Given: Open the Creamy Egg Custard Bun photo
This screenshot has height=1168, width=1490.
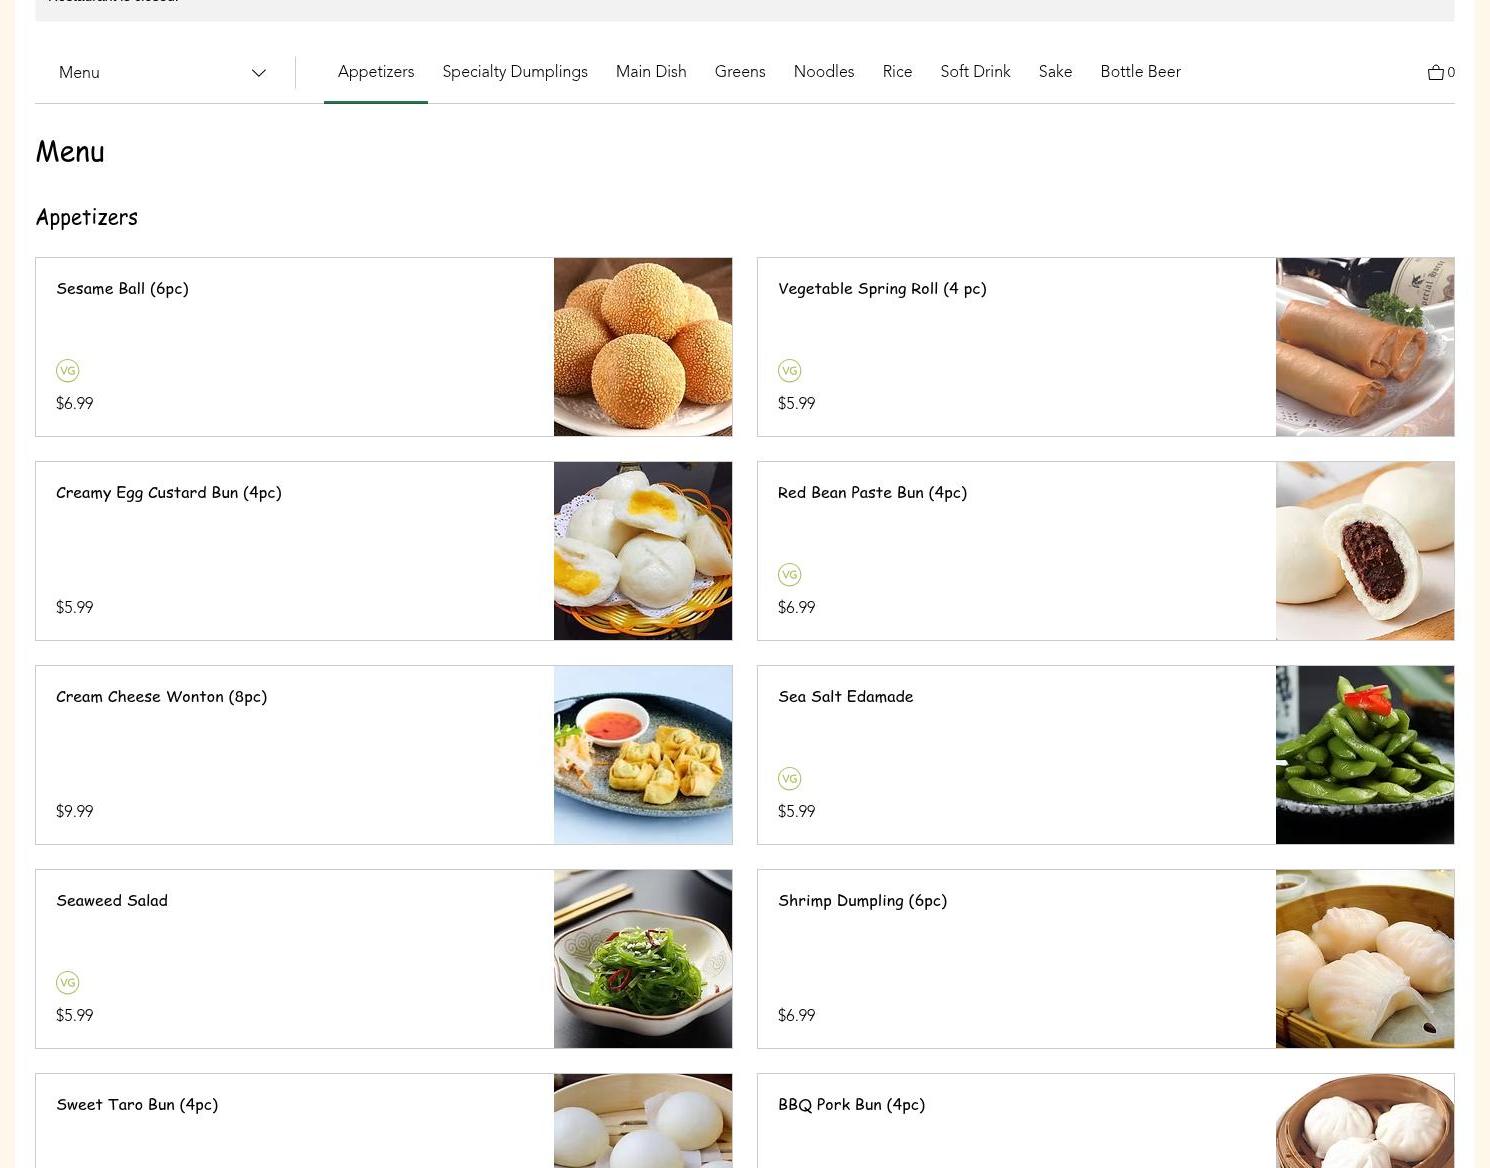Looking at the screenshot, I should tap(642, 551).
